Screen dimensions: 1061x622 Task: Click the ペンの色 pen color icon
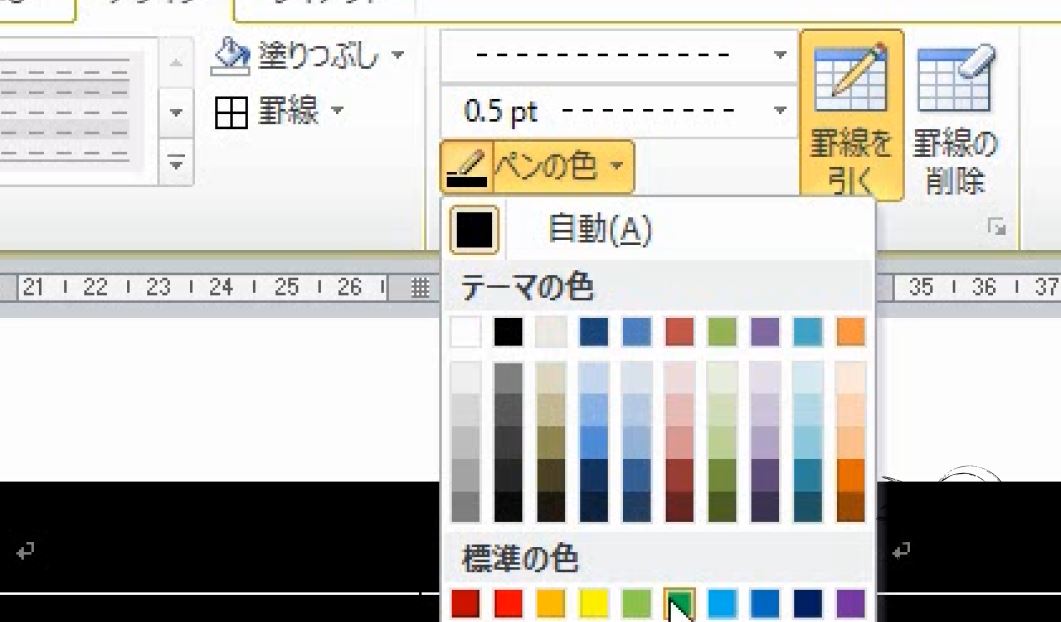[x=466, y=166]
